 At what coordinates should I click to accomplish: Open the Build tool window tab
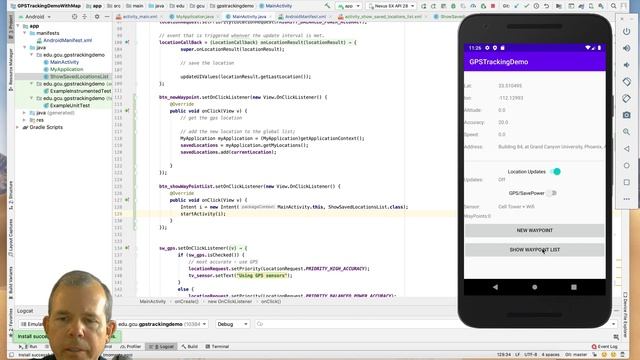[x=189, y=347]
